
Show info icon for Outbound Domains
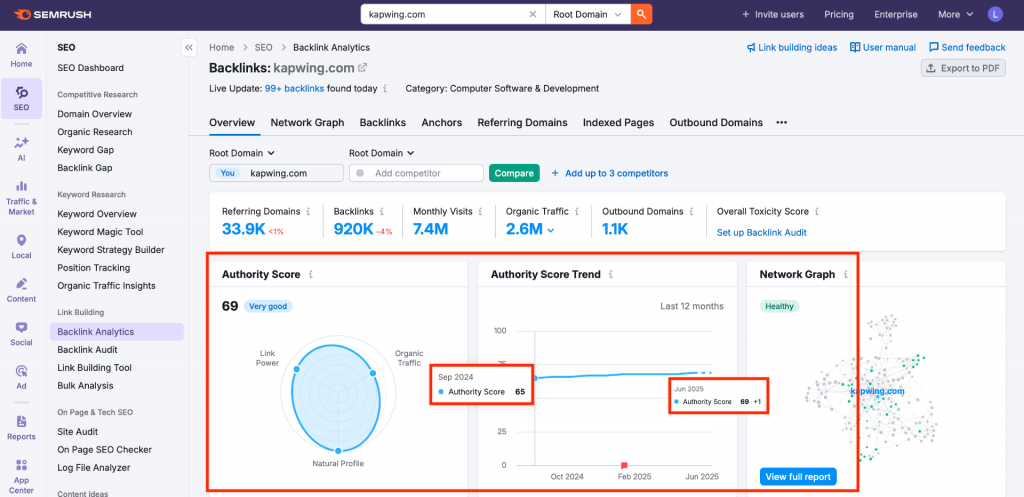691,212
